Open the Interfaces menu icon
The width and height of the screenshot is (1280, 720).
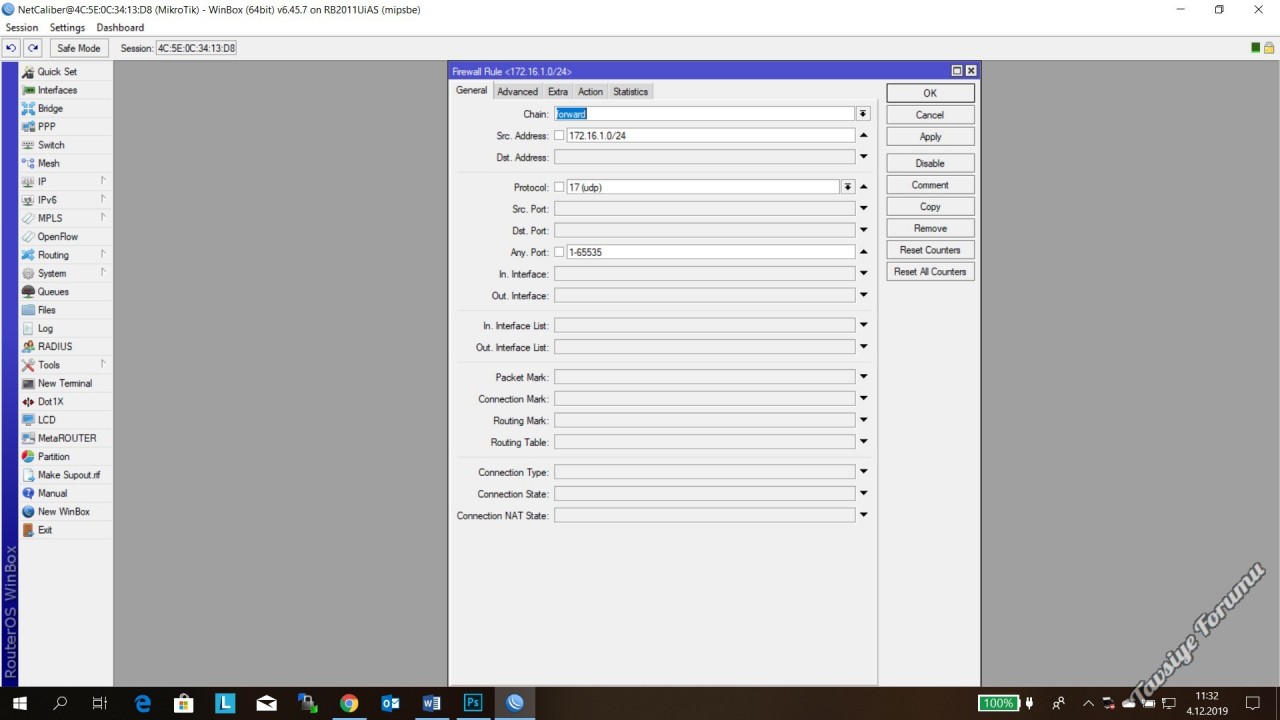tap(29, 90)
